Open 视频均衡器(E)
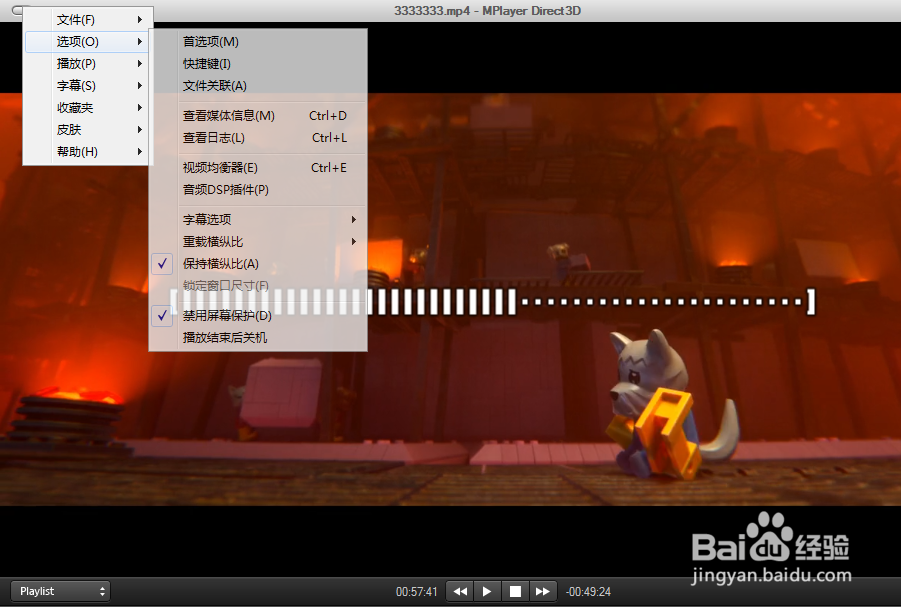901x607 pixels. (x=257, y=168)
